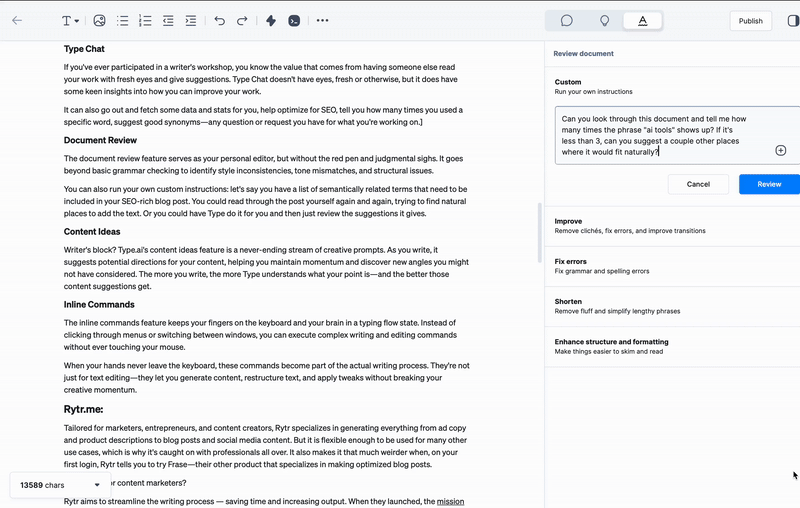Screen dimensions: 800x508
Task: Click the lightning bolt AI icon
Action: pos(271,20)
